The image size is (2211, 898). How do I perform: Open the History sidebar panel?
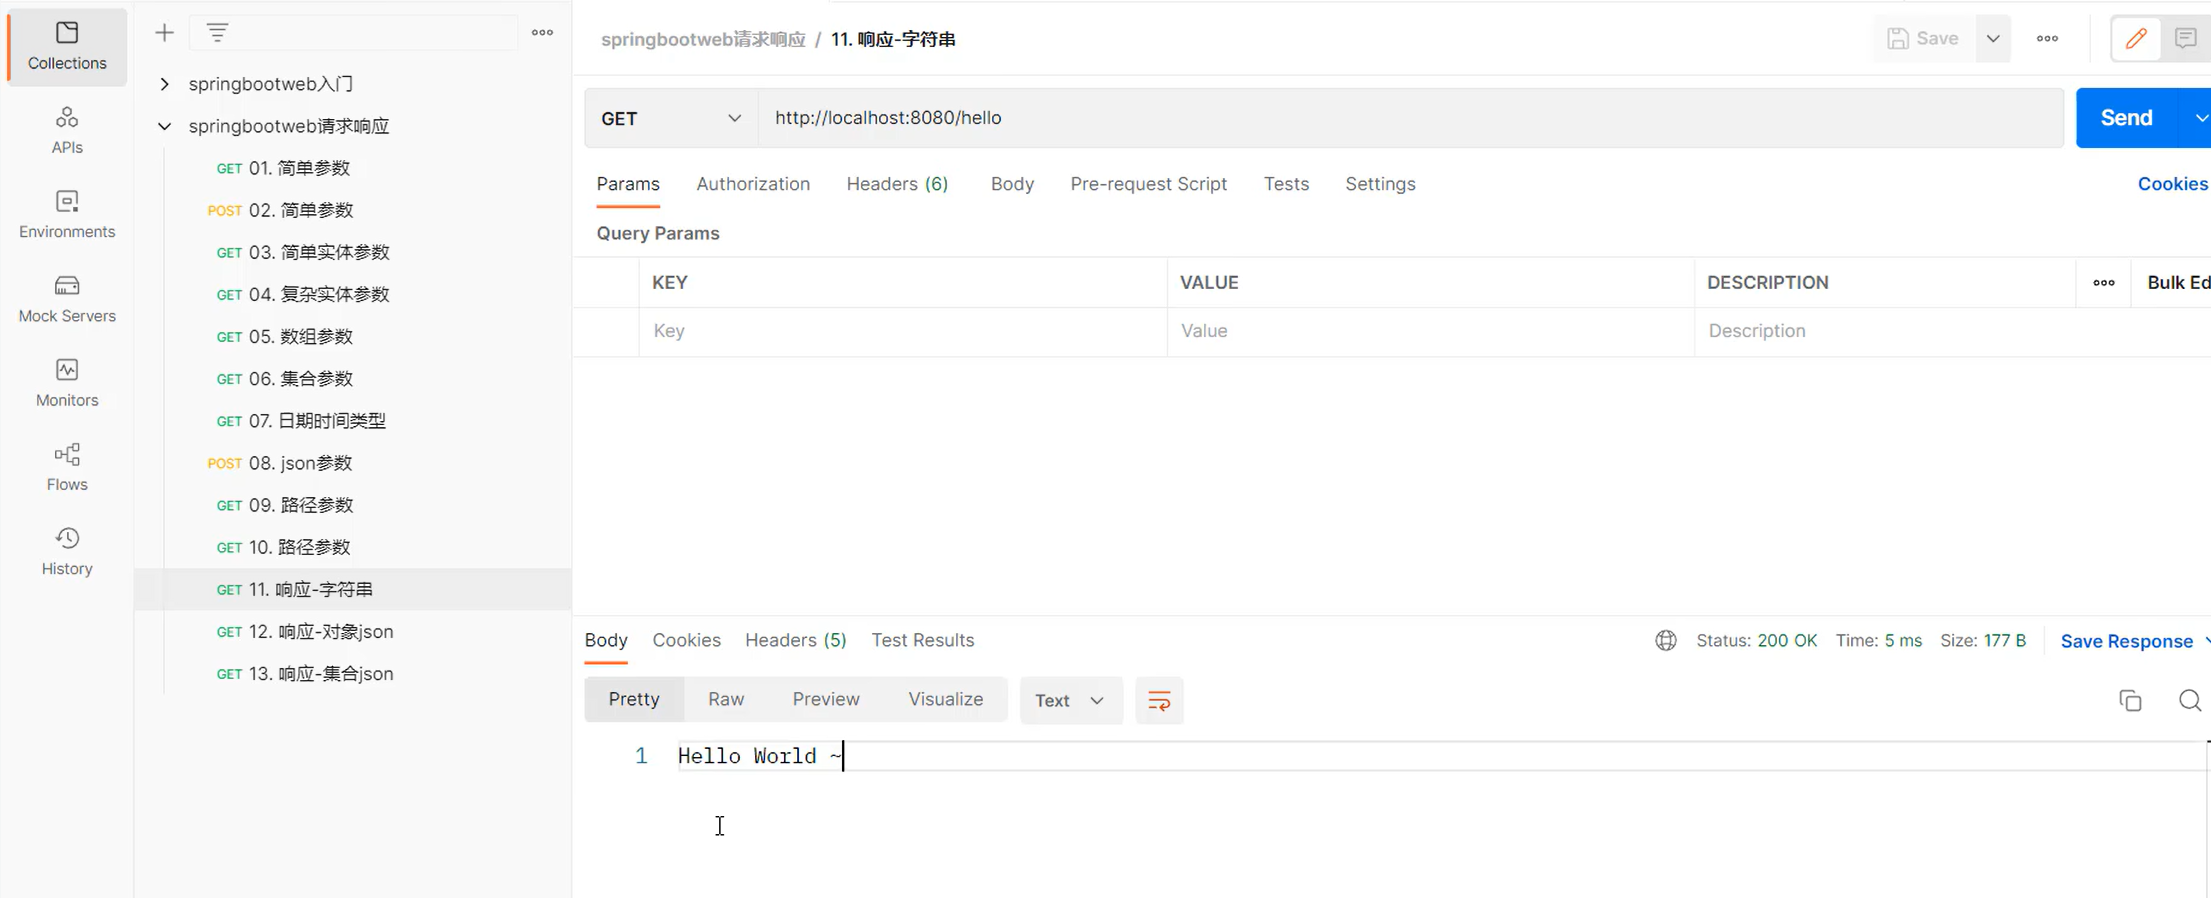[x=67, y=551]
